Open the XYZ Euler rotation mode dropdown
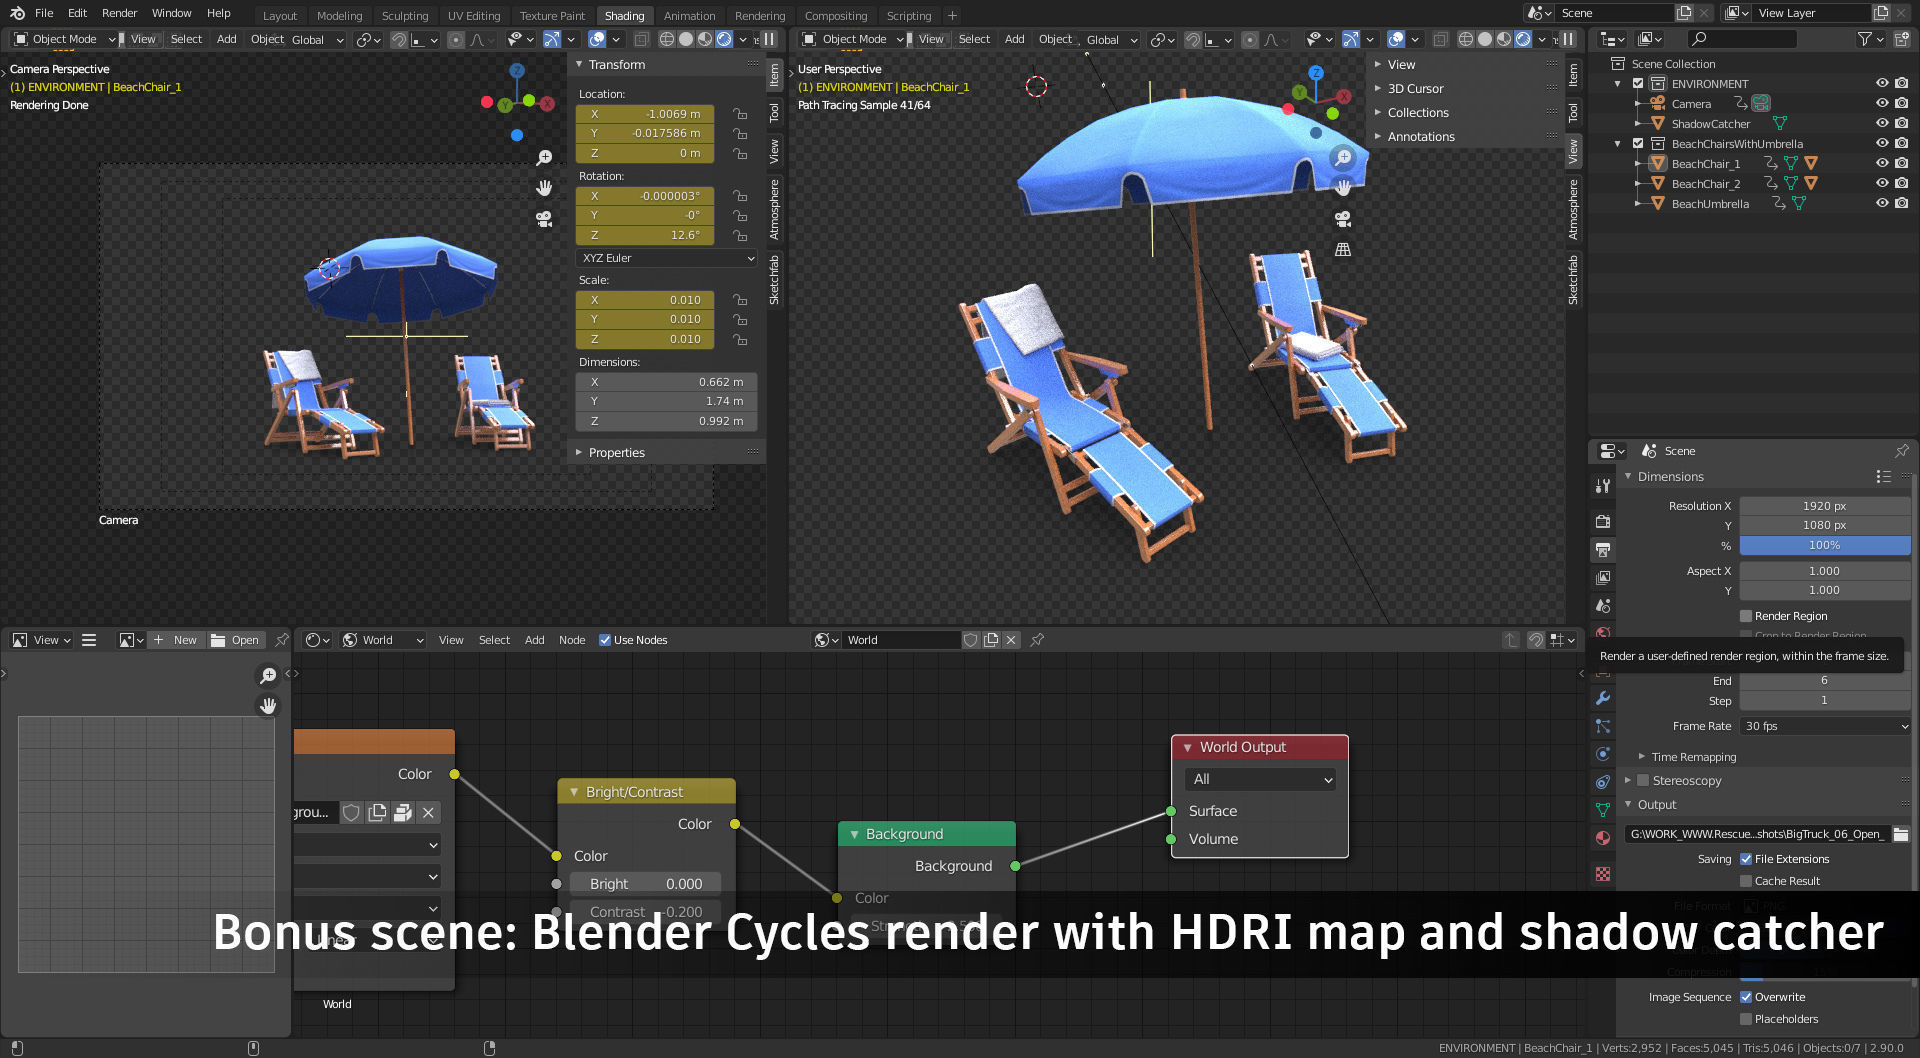 [667, 258]
